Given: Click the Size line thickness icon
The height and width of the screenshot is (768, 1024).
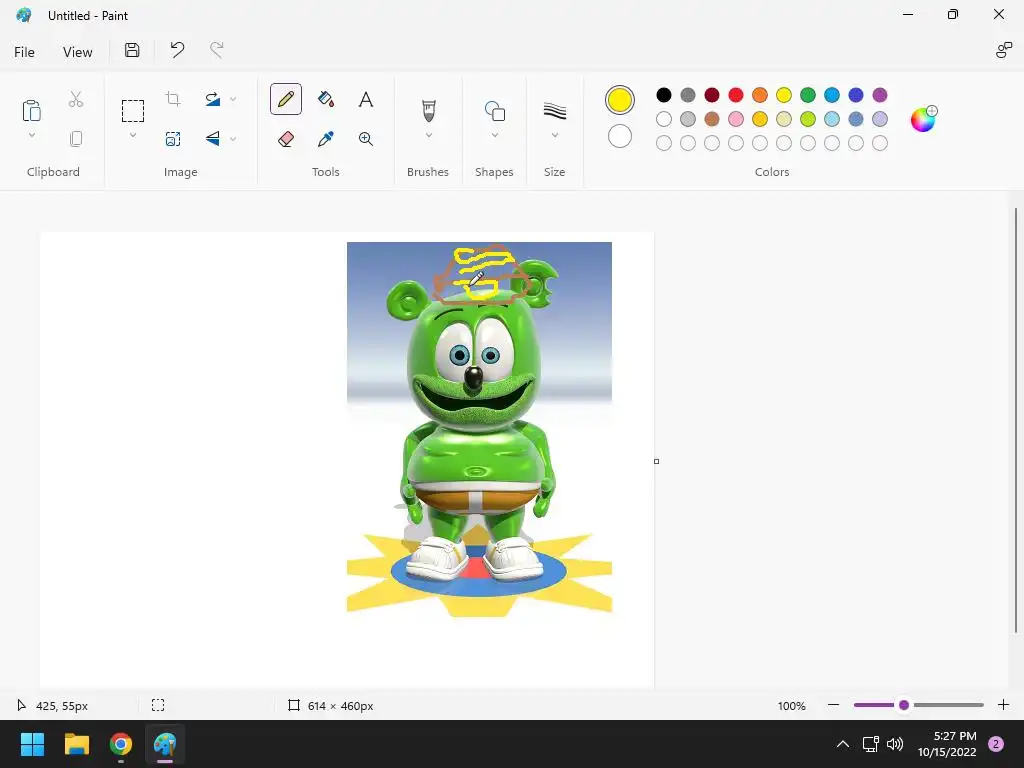Looking at the screenshot, I should [554, 111].
